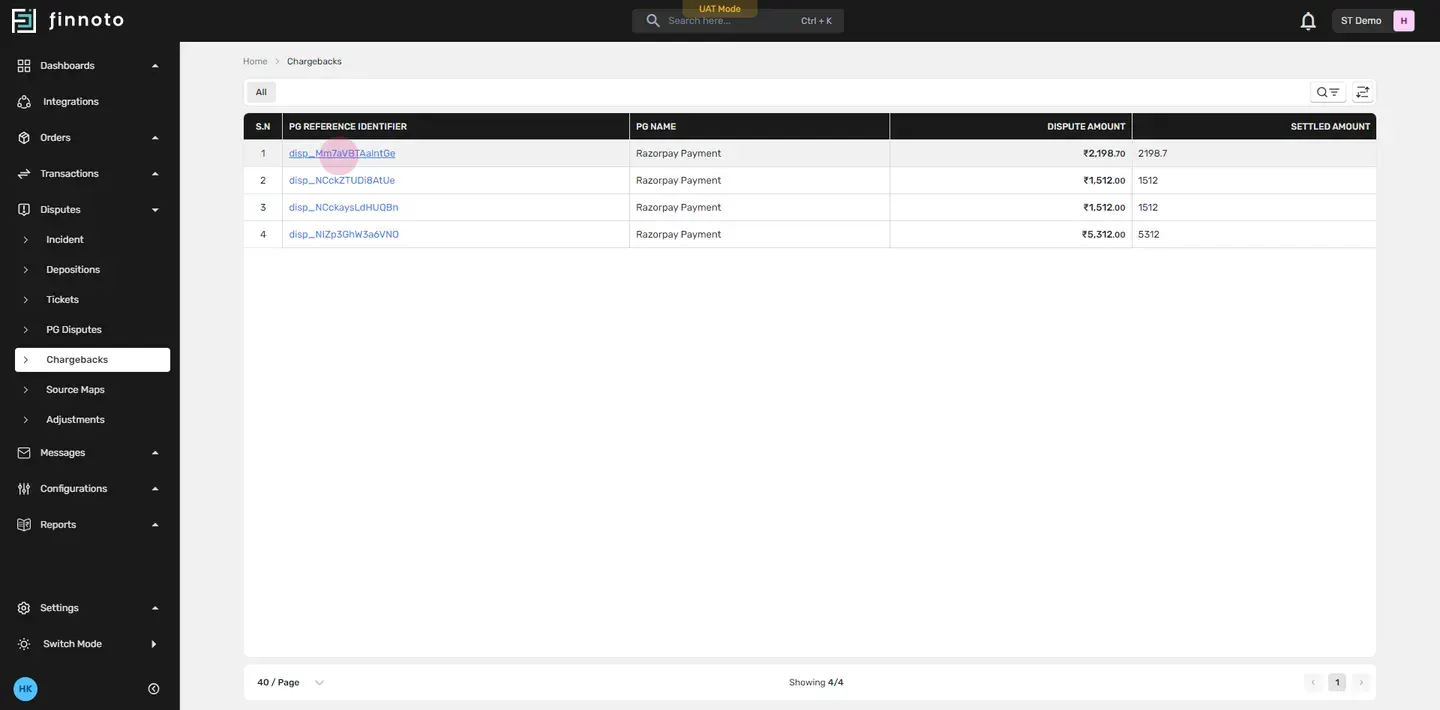Viewport: 1440px width, 710px height.
Task: Click the Transactions arrows icon
Action: click(24, 174)
